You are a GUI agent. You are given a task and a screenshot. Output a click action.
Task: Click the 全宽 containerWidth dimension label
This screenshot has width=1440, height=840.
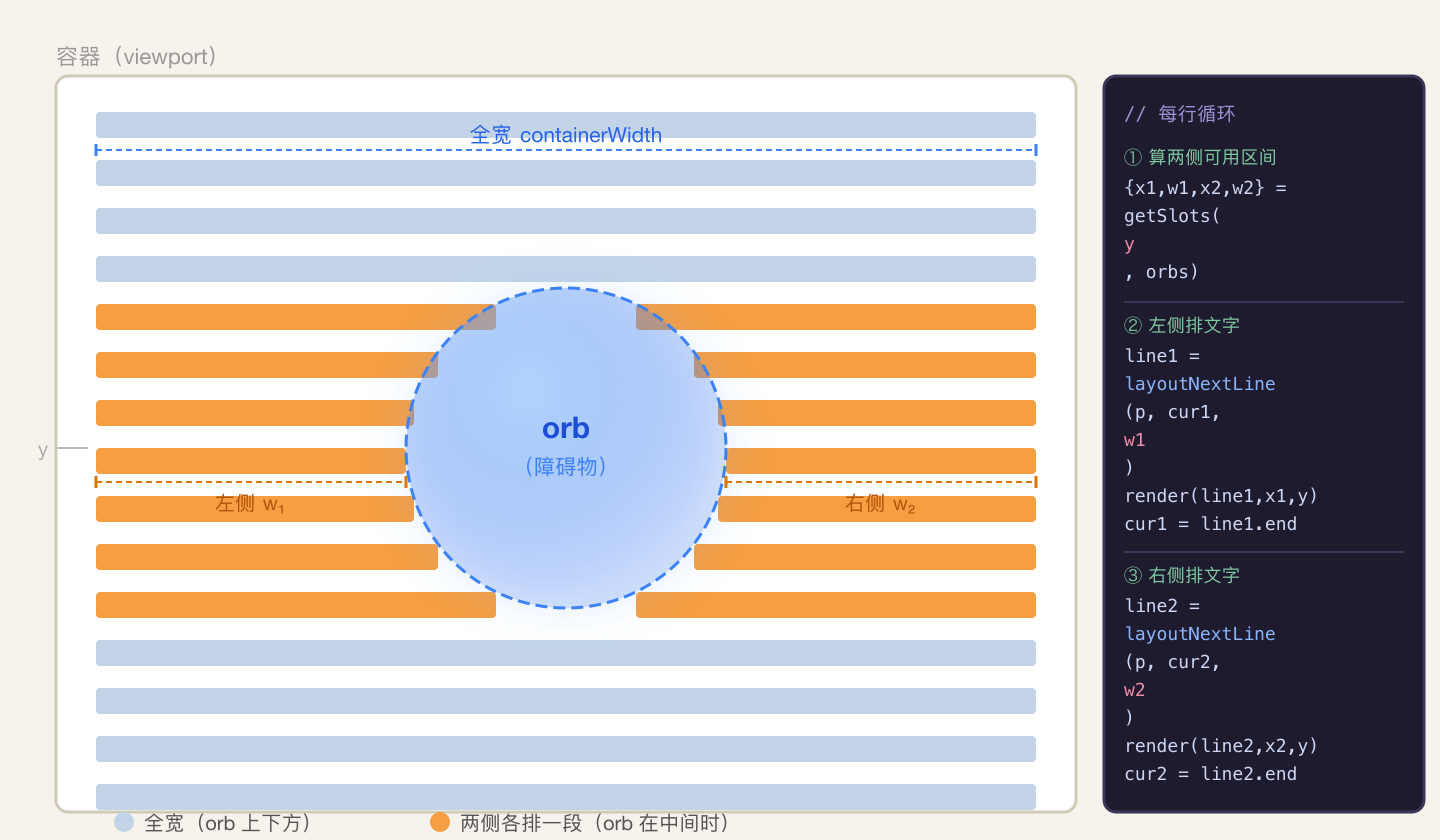click(566, 135)
